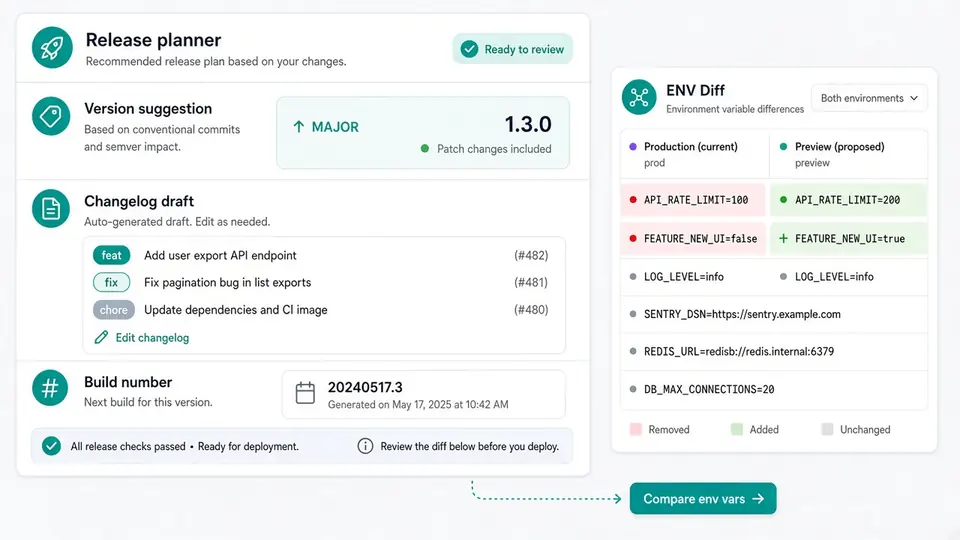This screenshot has height=540, width=960.
Task: Click the rocket Release planner icon
Action: click(x=52, y=47)
